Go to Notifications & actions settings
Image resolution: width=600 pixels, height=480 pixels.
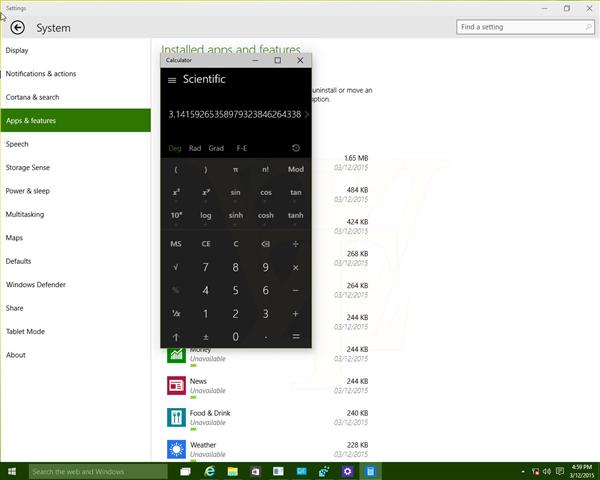coord(41,74)
